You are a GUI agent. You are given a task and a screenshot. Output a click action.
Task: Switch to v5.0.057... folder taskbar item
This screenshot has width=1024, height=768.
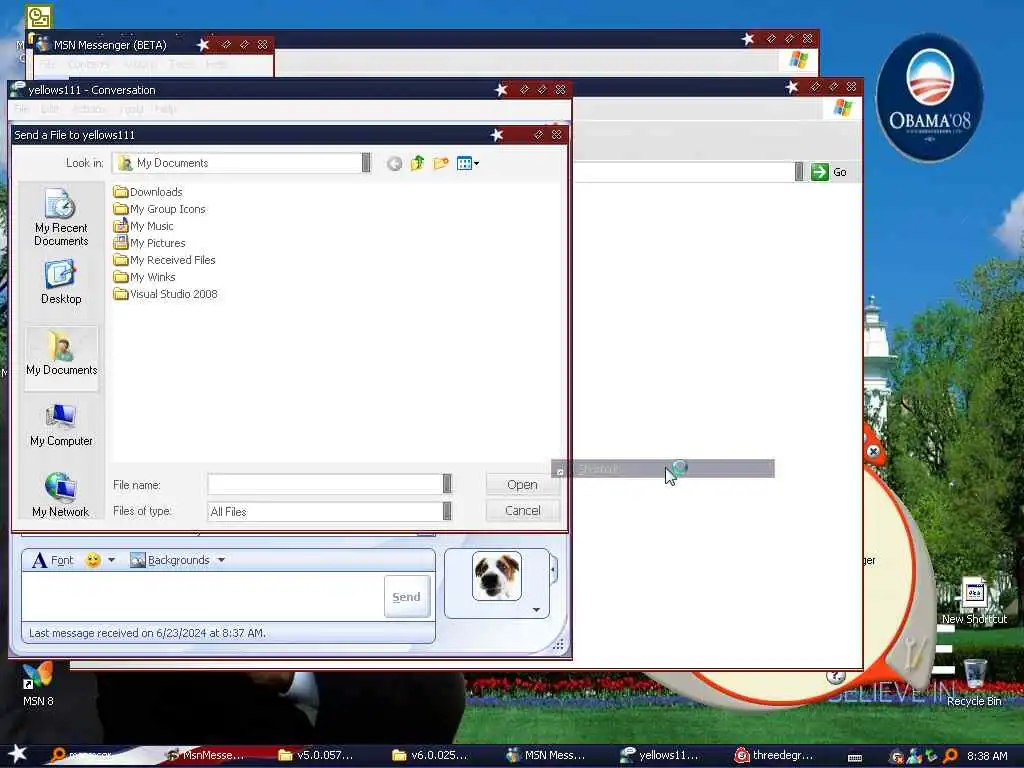tap(316, 755)
